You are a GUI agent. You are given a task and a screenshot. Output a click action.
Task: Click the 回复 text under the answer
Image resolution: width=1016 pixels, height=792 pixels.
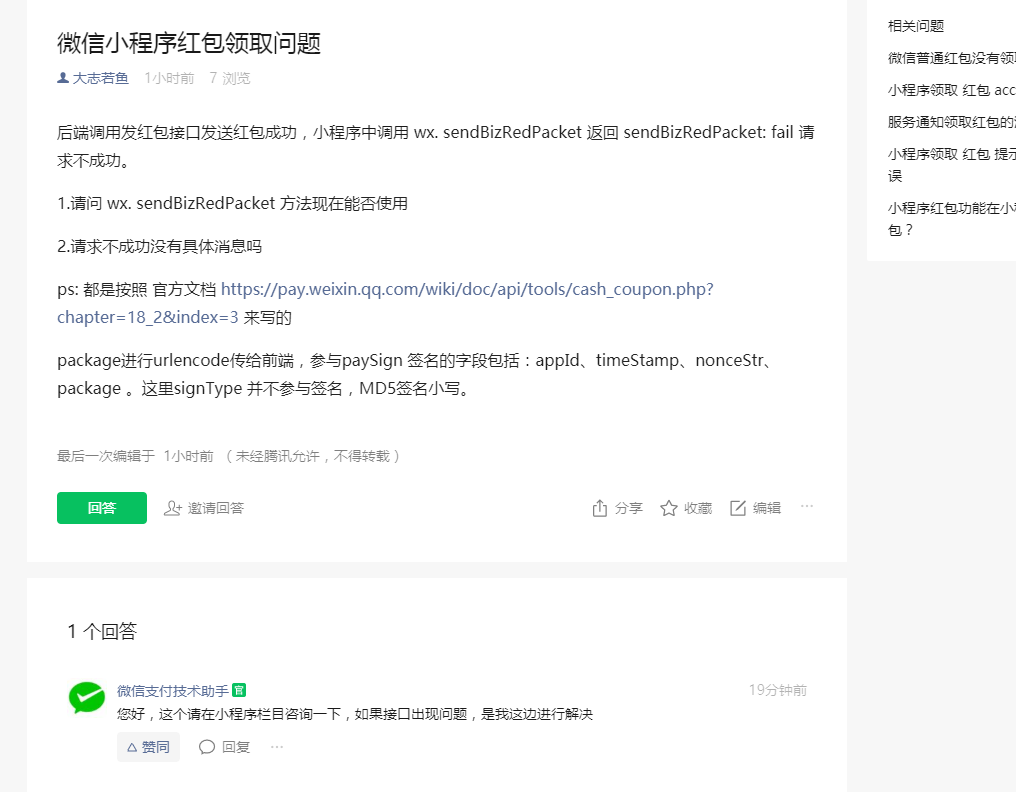pos(236,747)
